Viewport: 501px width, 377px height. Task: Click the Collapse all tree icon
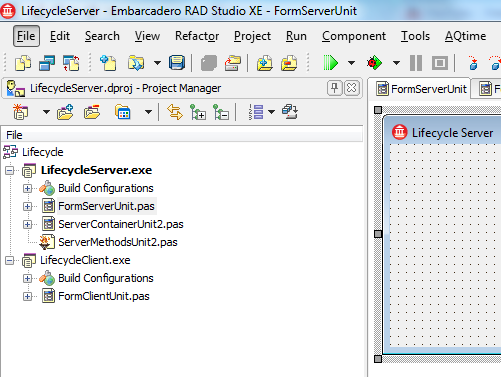[221, 112]
